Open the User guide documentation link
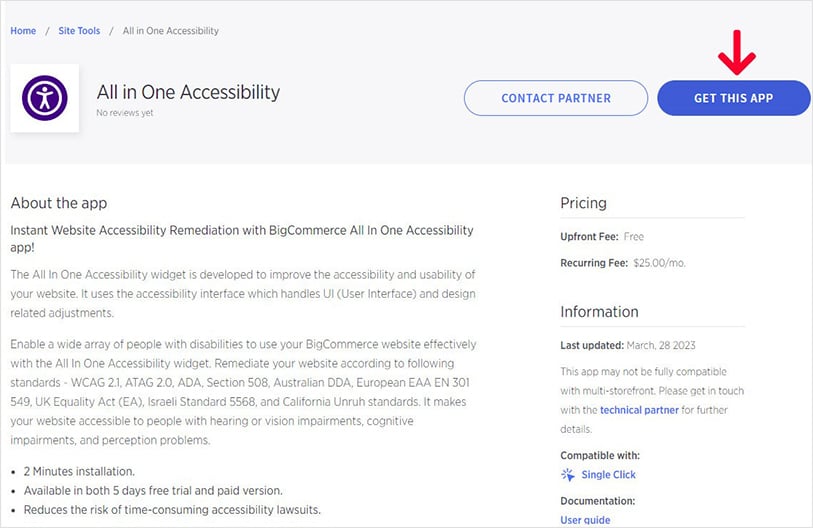This screenshot has height=528, width=813. click(x=585, y=520)
